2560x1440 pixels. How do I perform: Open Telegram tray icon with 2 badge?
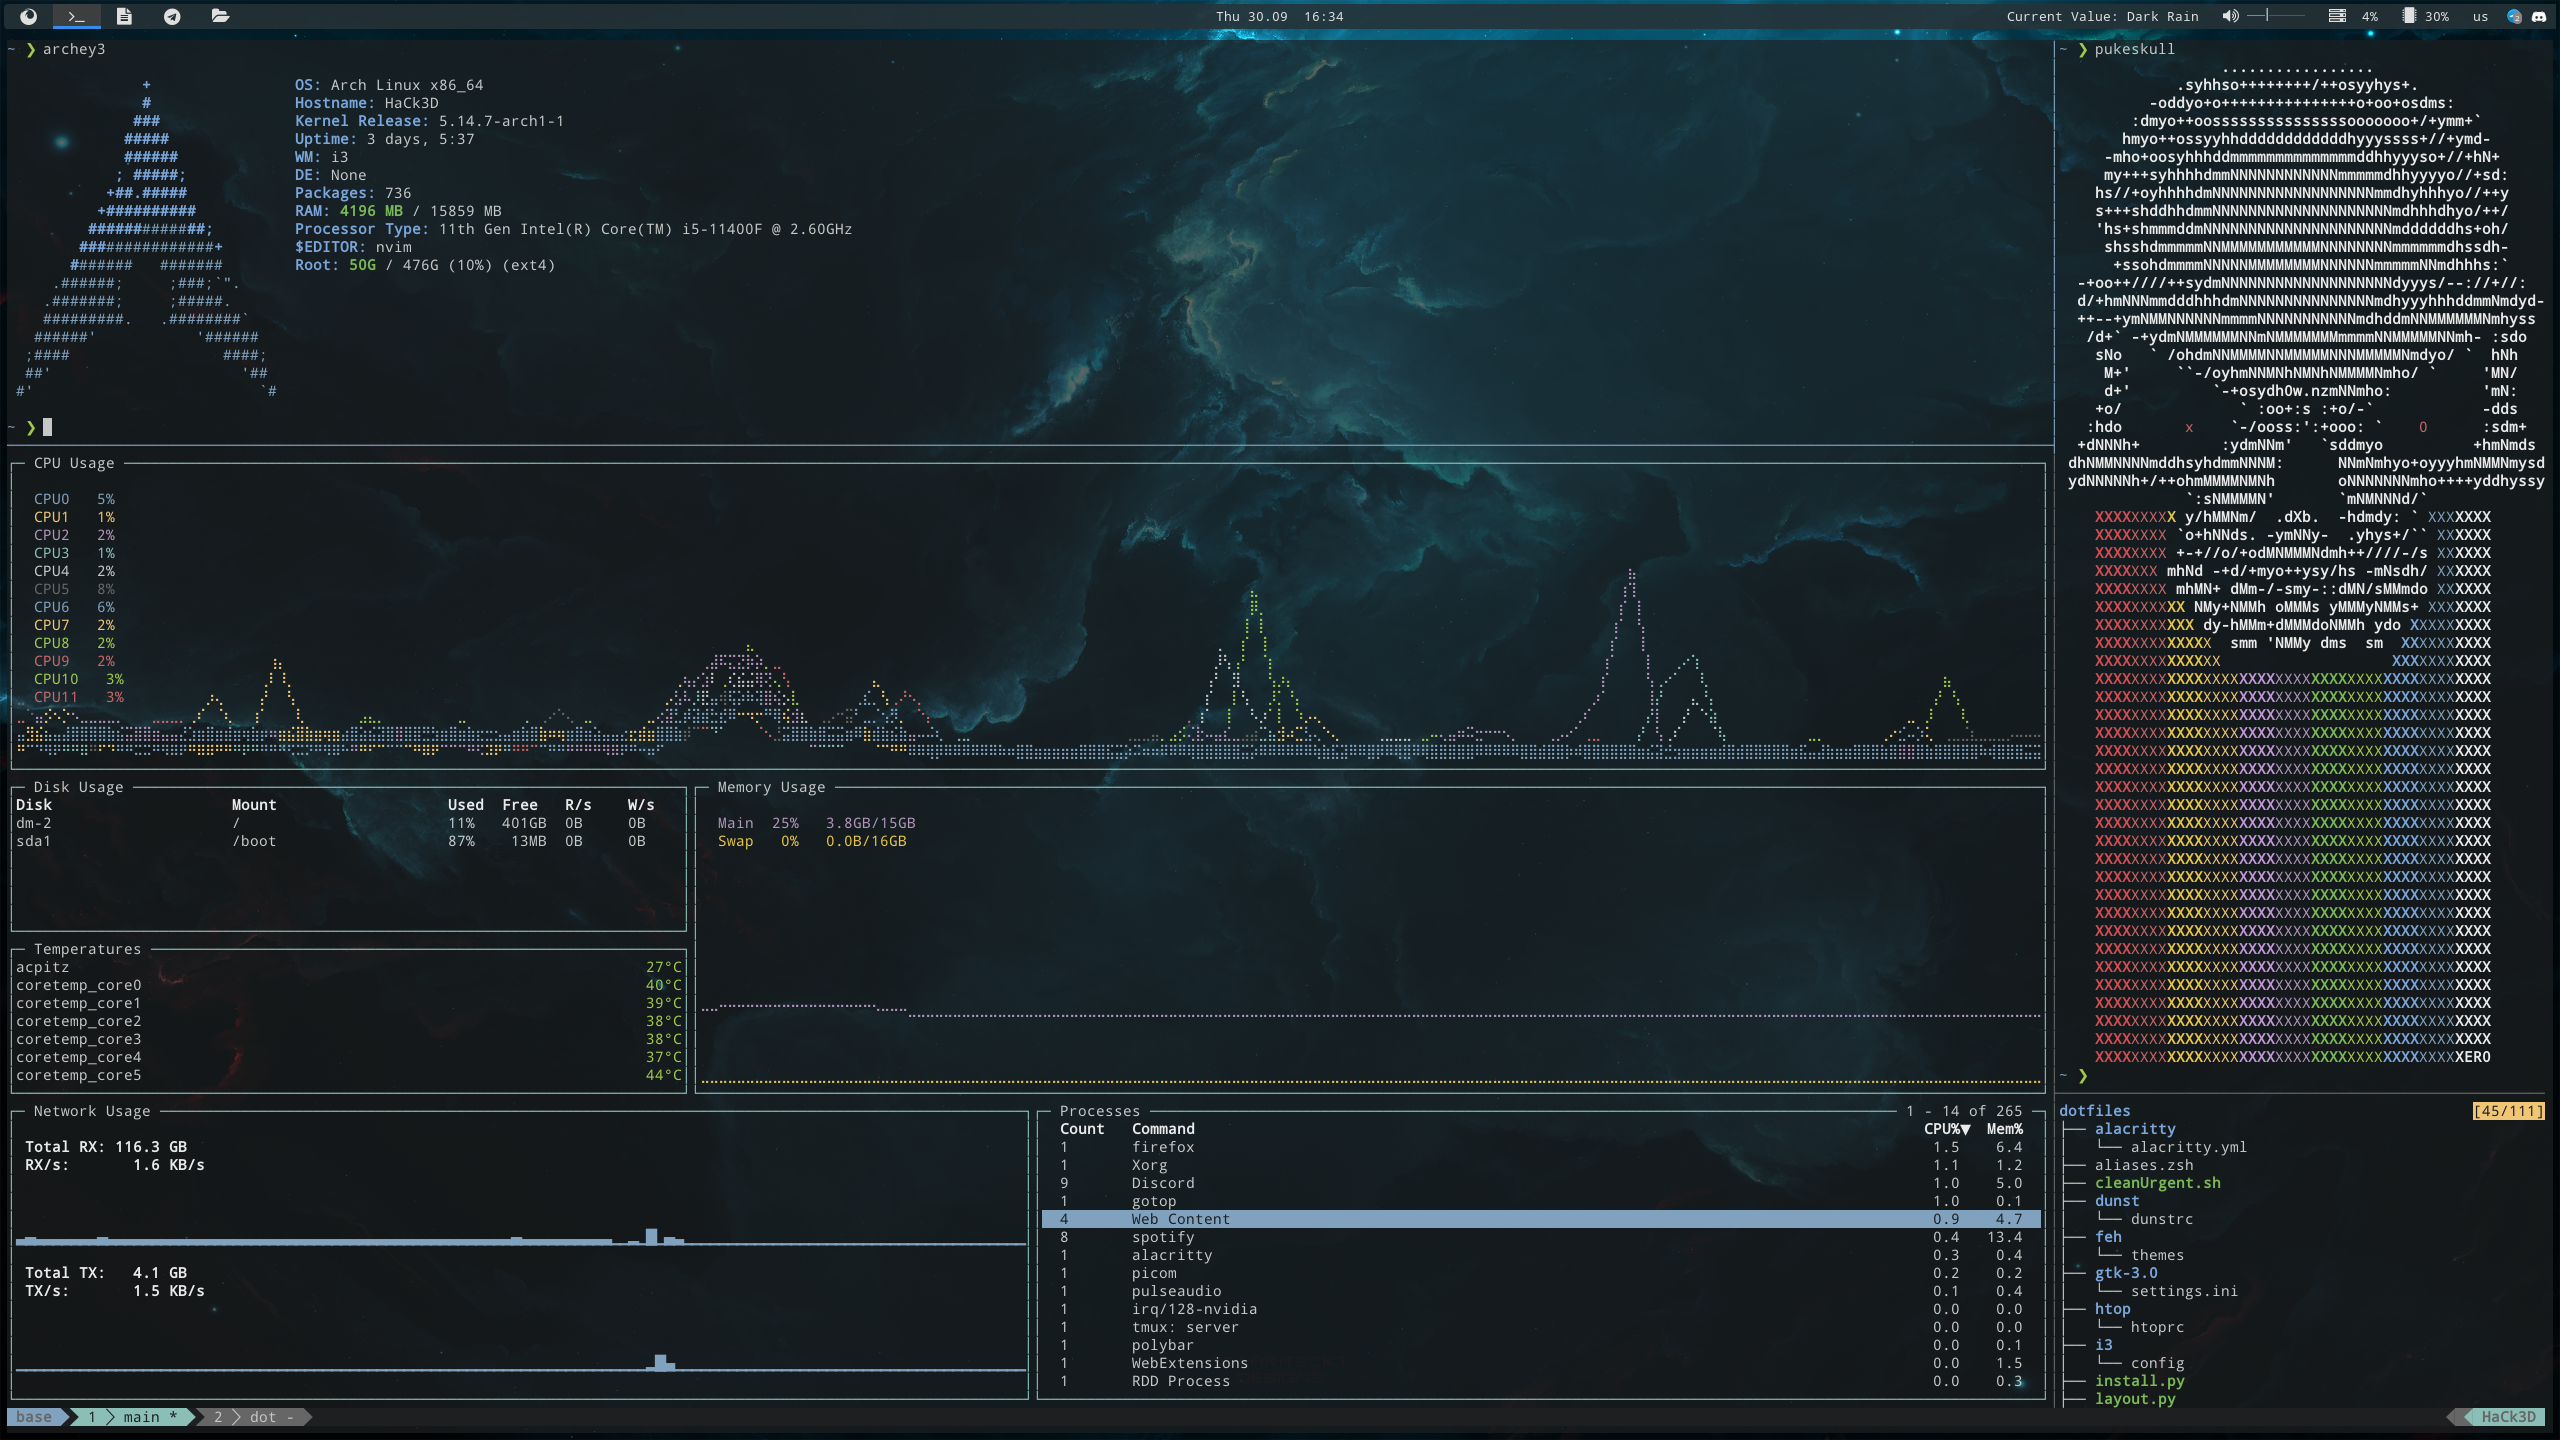(x=2515, y=16)
